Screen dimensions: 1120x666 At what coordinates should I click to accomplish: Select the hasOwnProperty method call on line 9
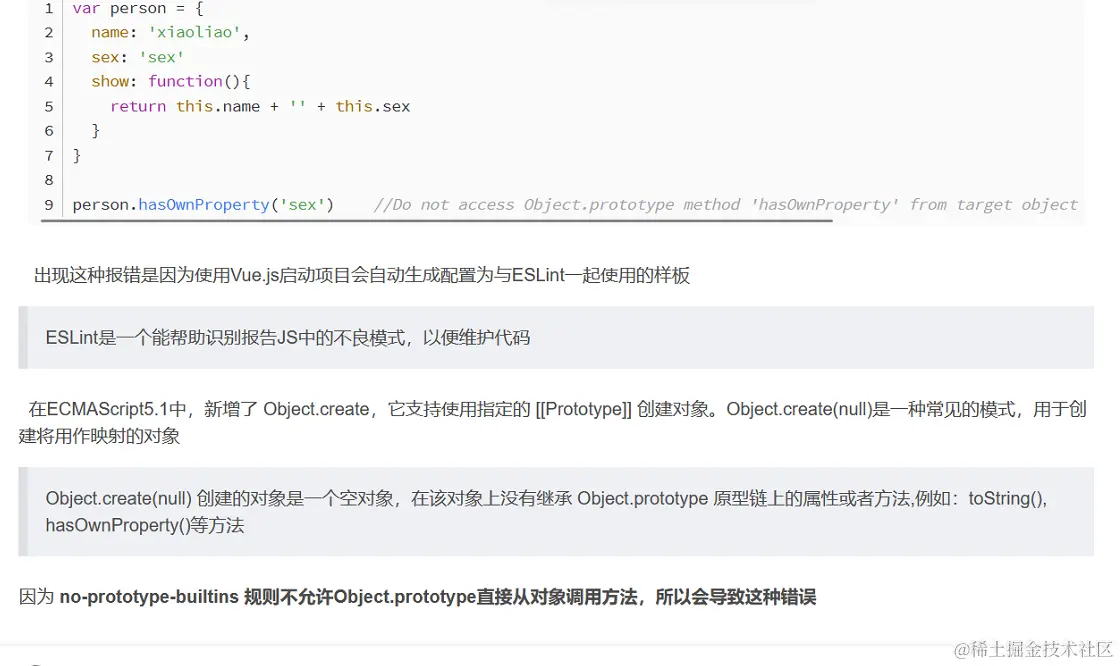click(204, 204)
